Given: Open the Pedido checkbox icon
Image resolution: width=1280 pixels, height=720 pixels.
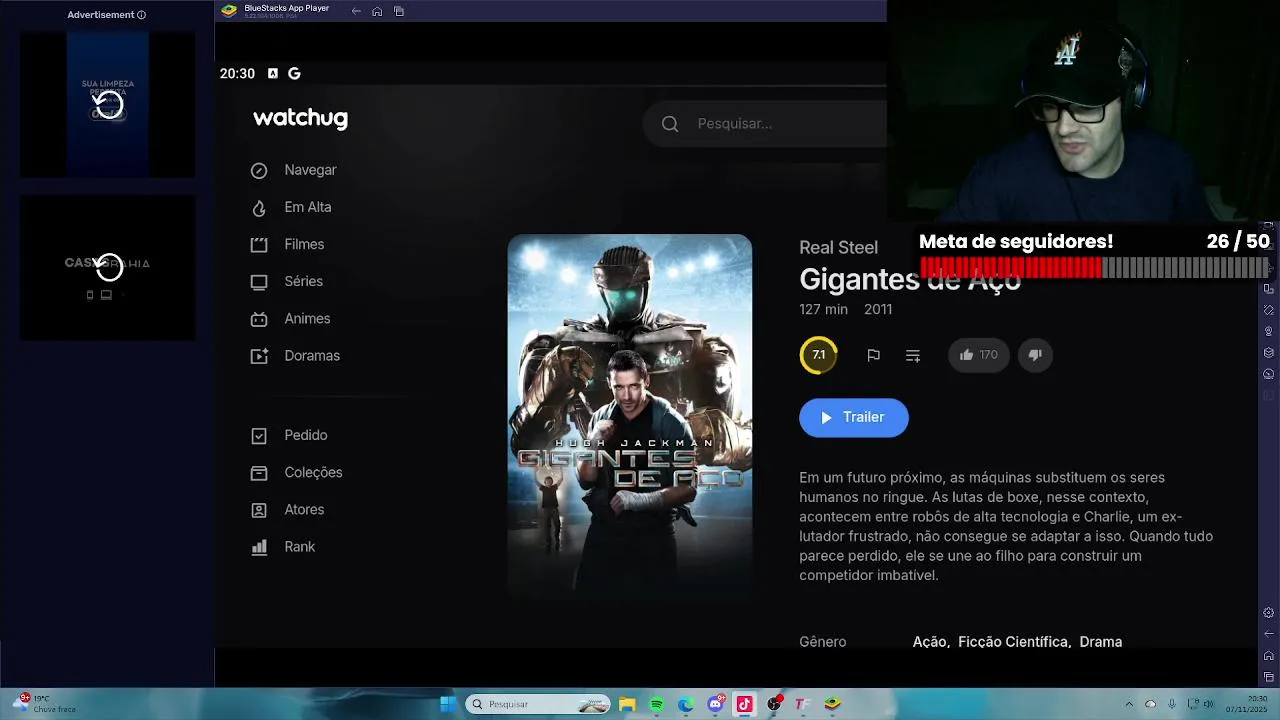Looking at the screenshot, I should [259, 436].
